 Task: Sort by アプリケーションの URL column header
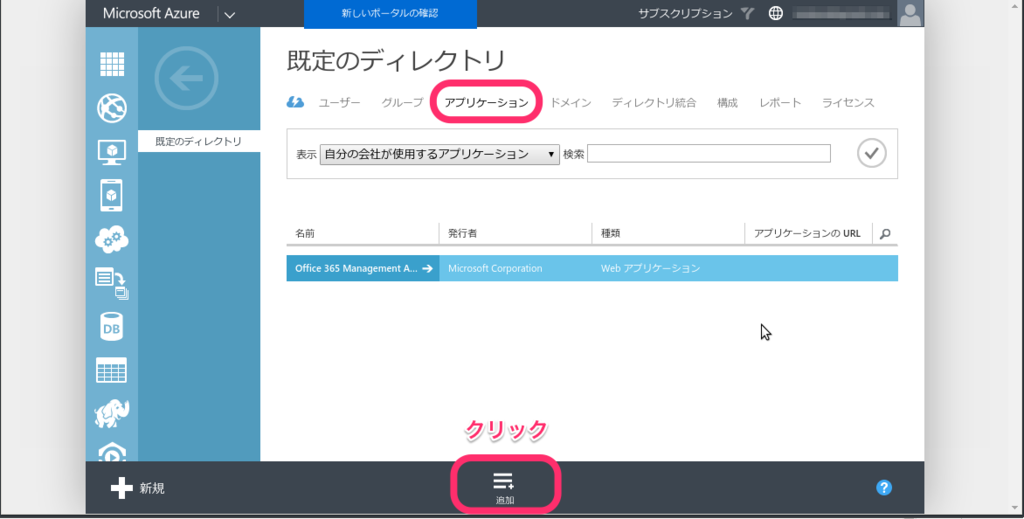tap(808, 234)
